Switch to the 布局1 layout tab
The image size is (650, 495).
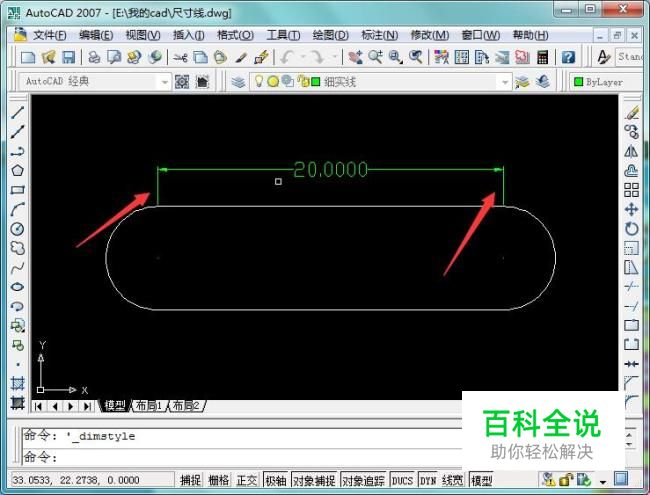(x=149, y=405)
